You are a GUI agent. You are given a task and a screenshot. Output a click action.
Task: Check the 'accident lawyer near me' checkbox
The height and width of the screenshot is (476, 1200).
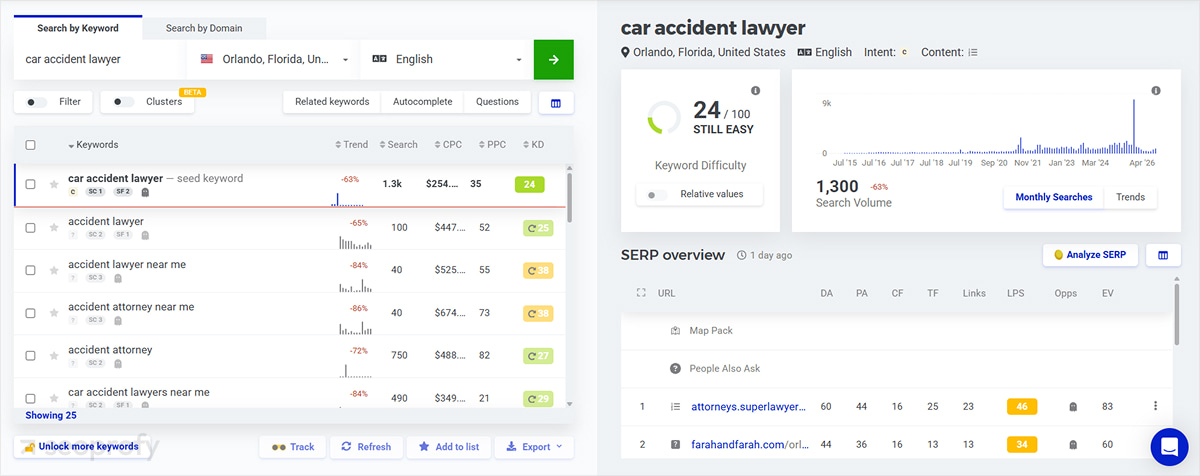tap(30, 271)
